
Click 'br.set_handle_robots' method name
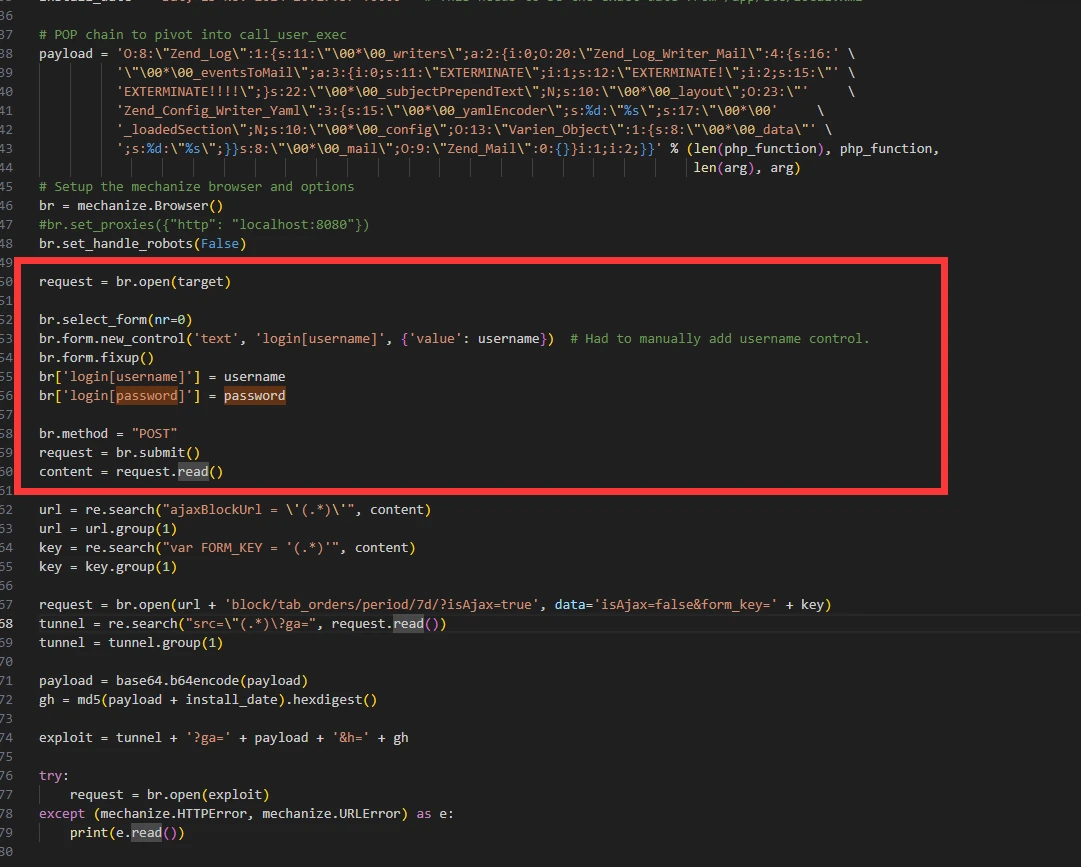(116, 243)
